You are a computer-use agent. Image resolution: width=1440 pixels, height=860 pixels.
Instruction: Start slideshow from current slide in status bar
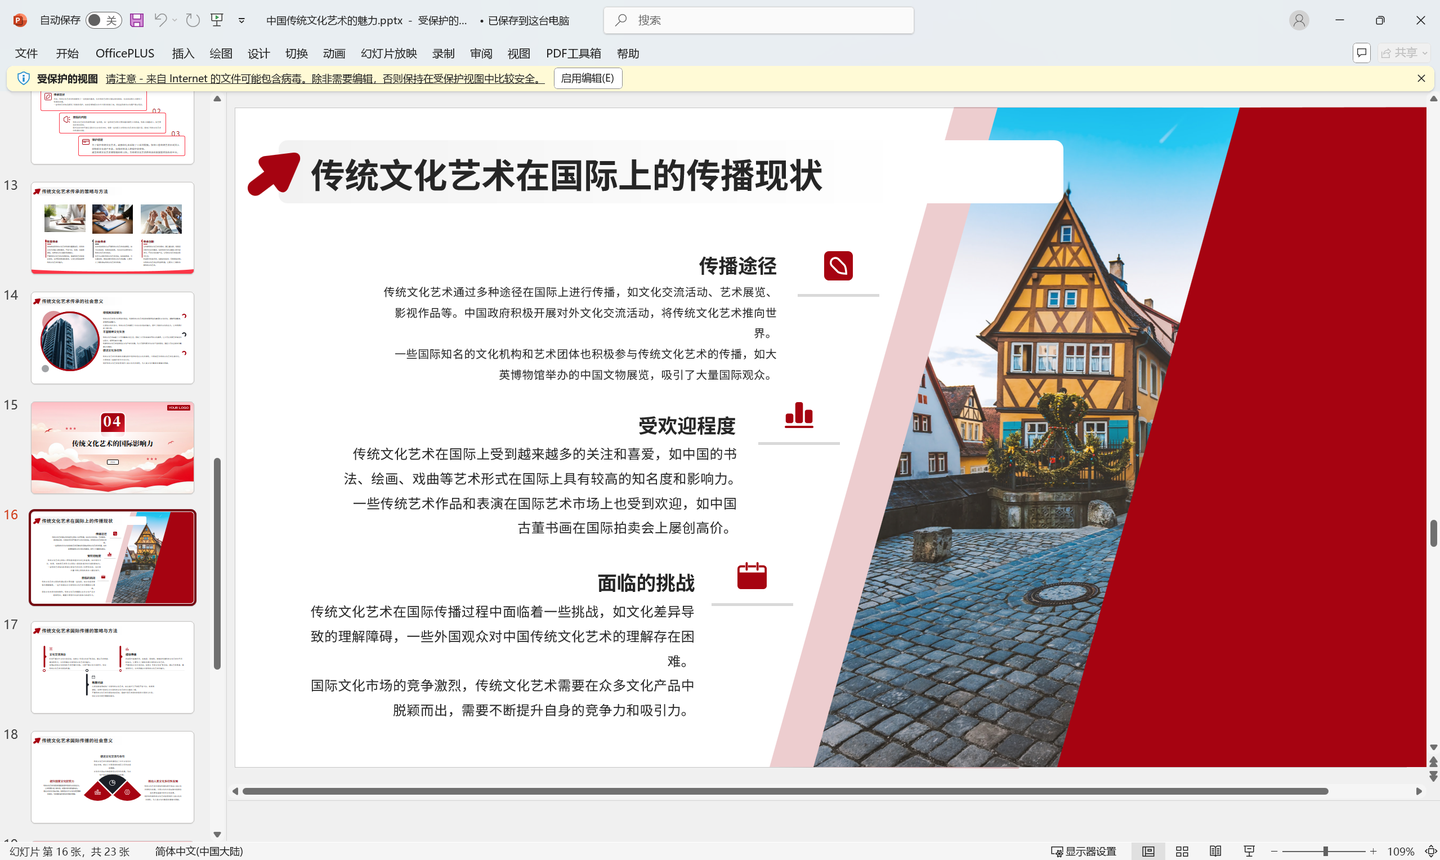click(x=1248, y=850)
